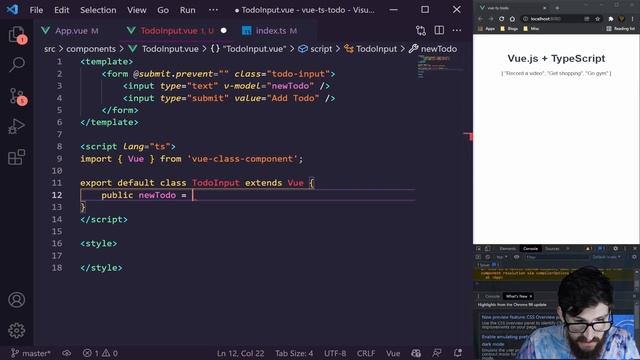Click the Open Changes compare icon
640x360 pixels.
point(421,31)
